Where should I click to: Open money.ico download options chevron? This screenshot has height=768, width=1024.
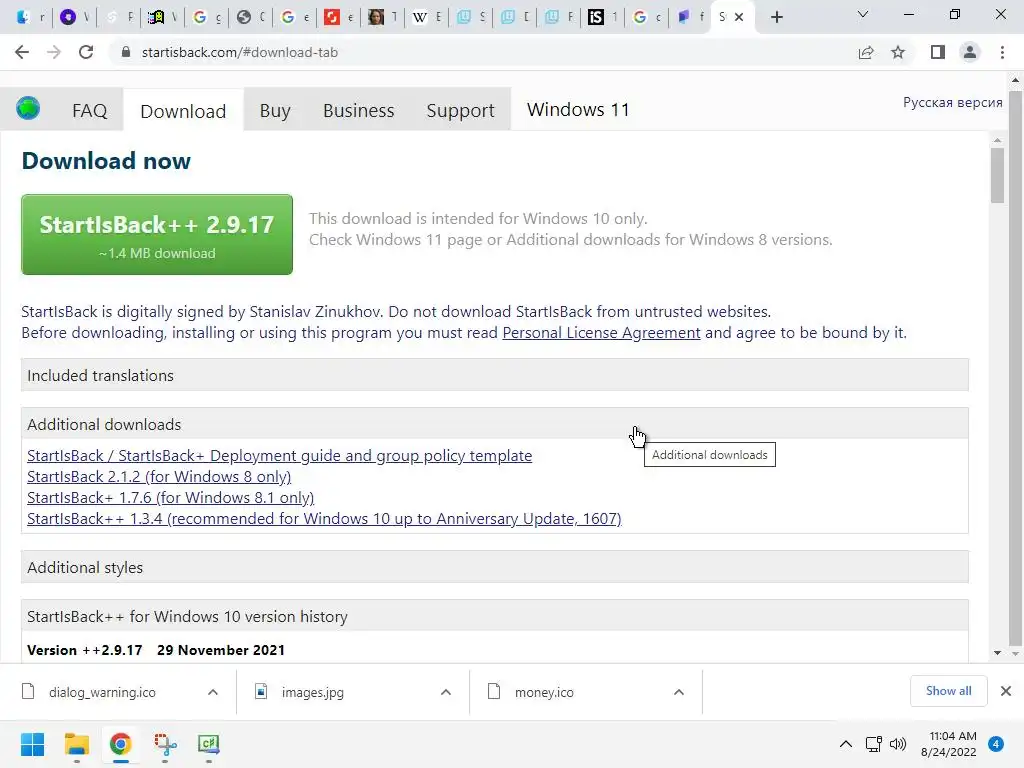tap(679, 692)
